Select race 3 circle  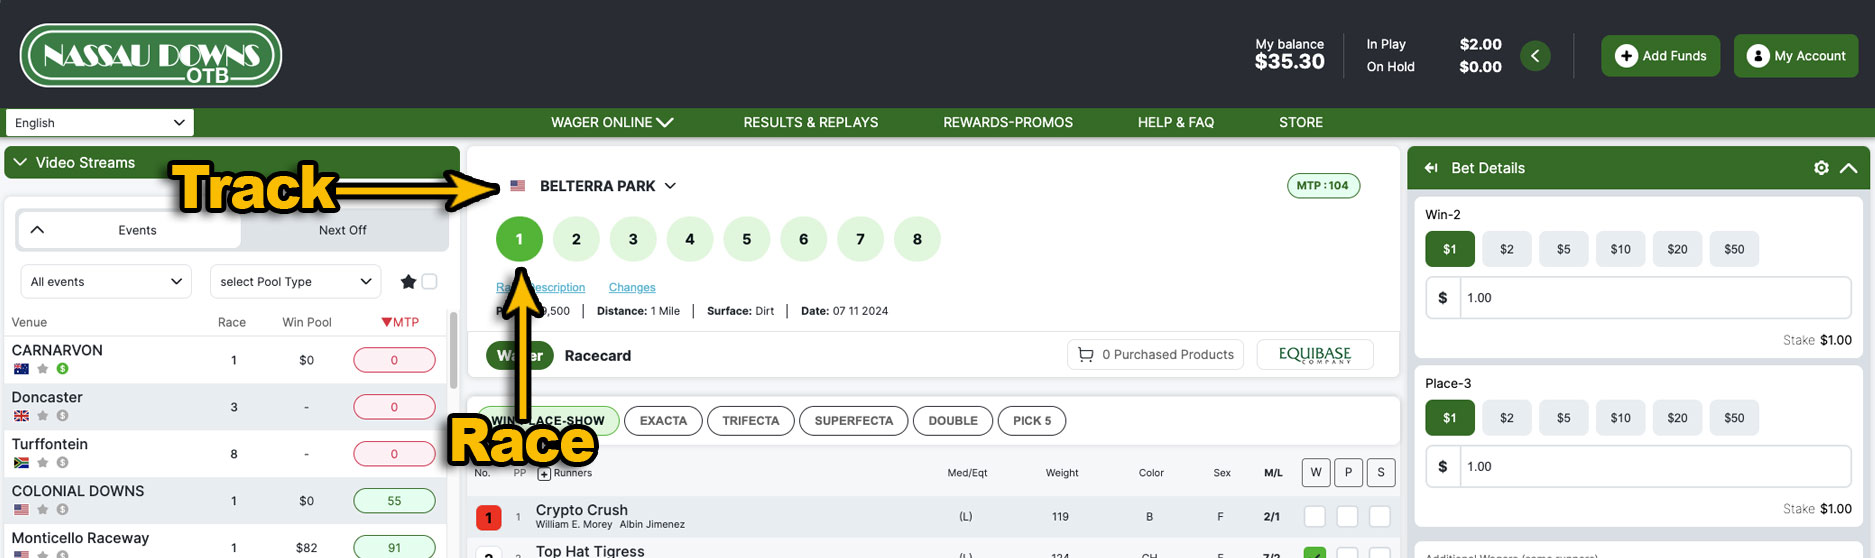(633, 239)
